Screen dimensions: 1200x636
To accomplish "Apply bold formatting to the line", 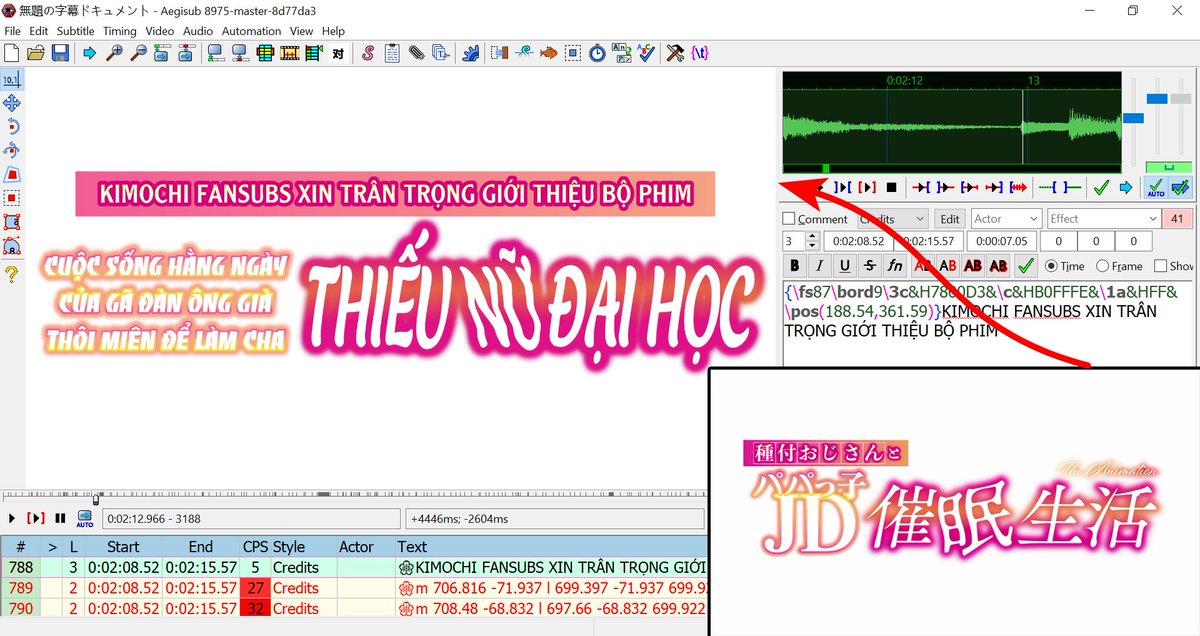I will [x=795, y=266].
